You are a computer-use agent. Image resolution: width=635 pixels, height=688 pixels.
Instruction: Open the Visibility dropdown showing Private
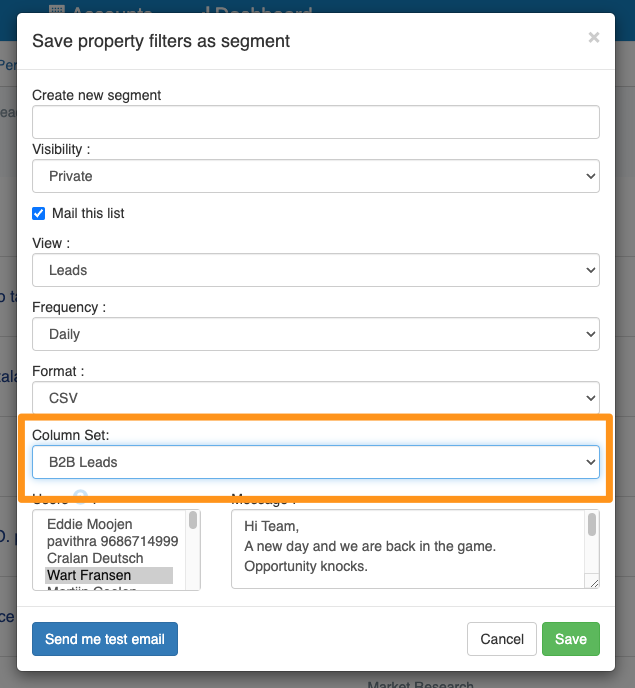coord(316,176)
